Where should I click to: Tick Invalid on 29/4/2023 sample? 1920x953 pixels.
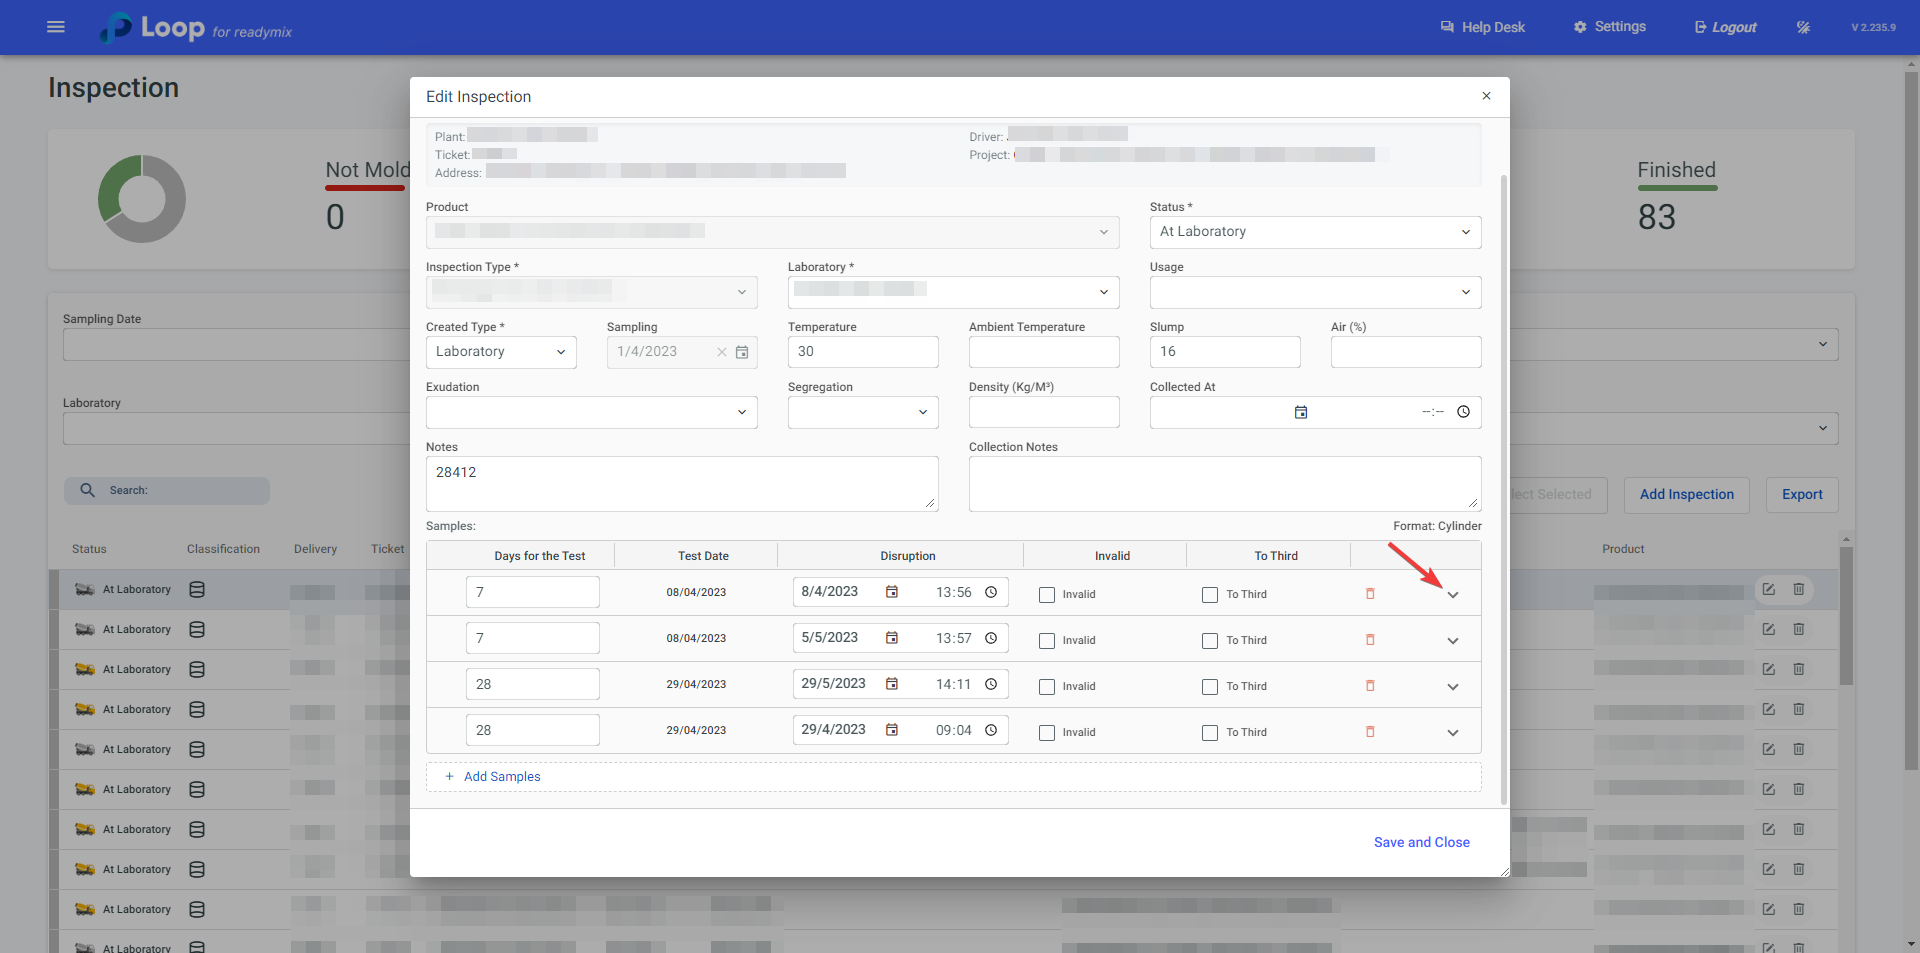[x=1047, y=733]
